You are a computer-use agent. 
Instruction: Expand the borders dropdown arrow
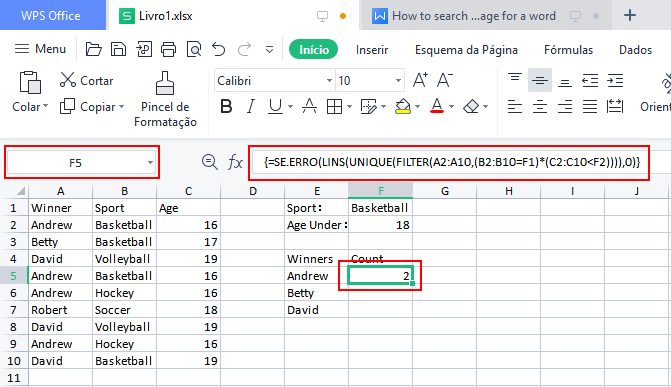(x=350, y=106)
